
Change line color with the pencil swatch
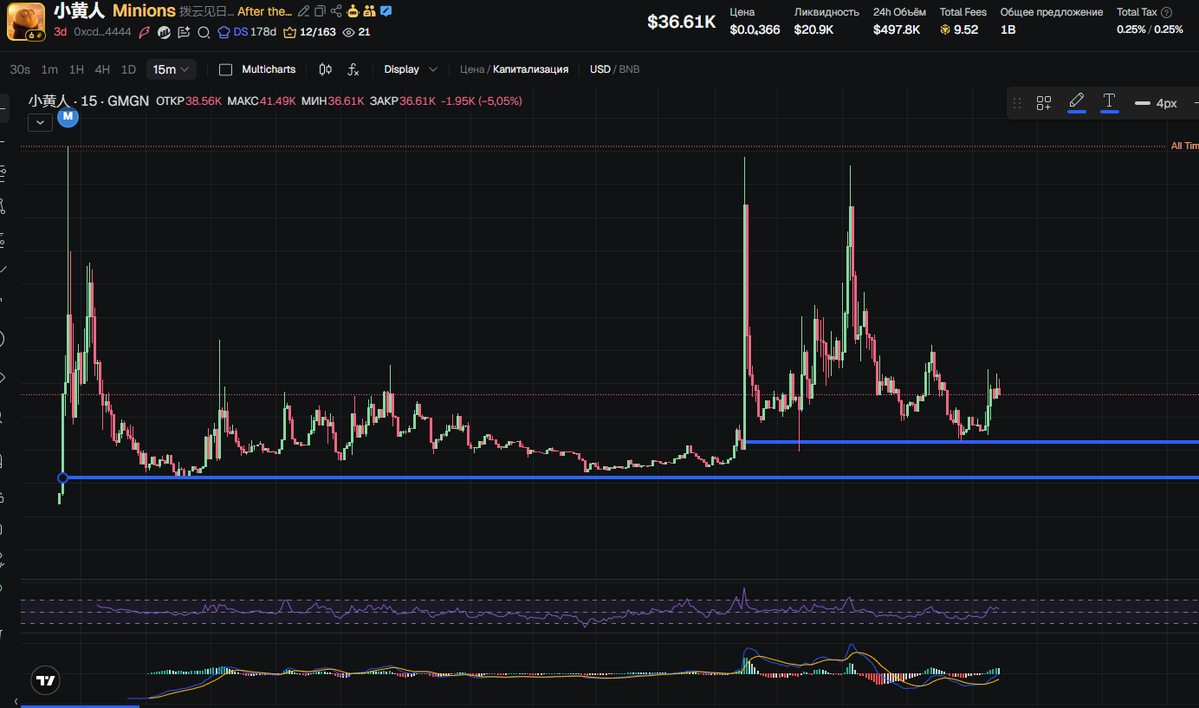pos(1077,102)
